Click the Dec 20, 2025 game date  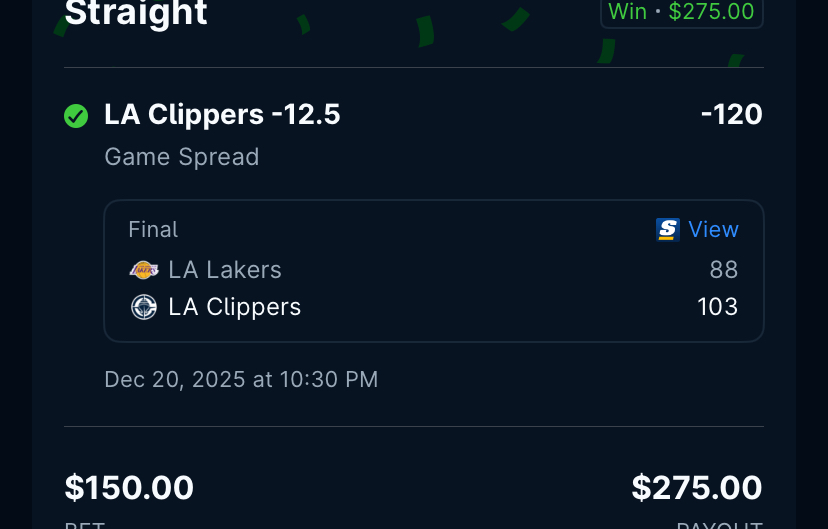pos(241,379)
